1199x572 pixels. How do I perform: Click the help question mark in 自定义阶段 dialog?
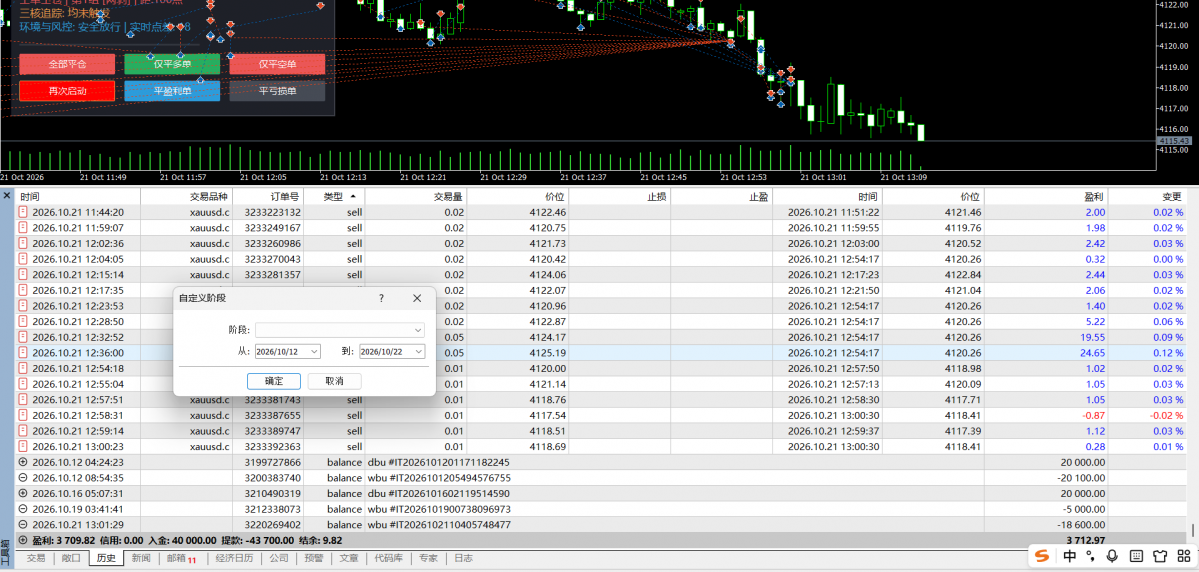(382, 298)
